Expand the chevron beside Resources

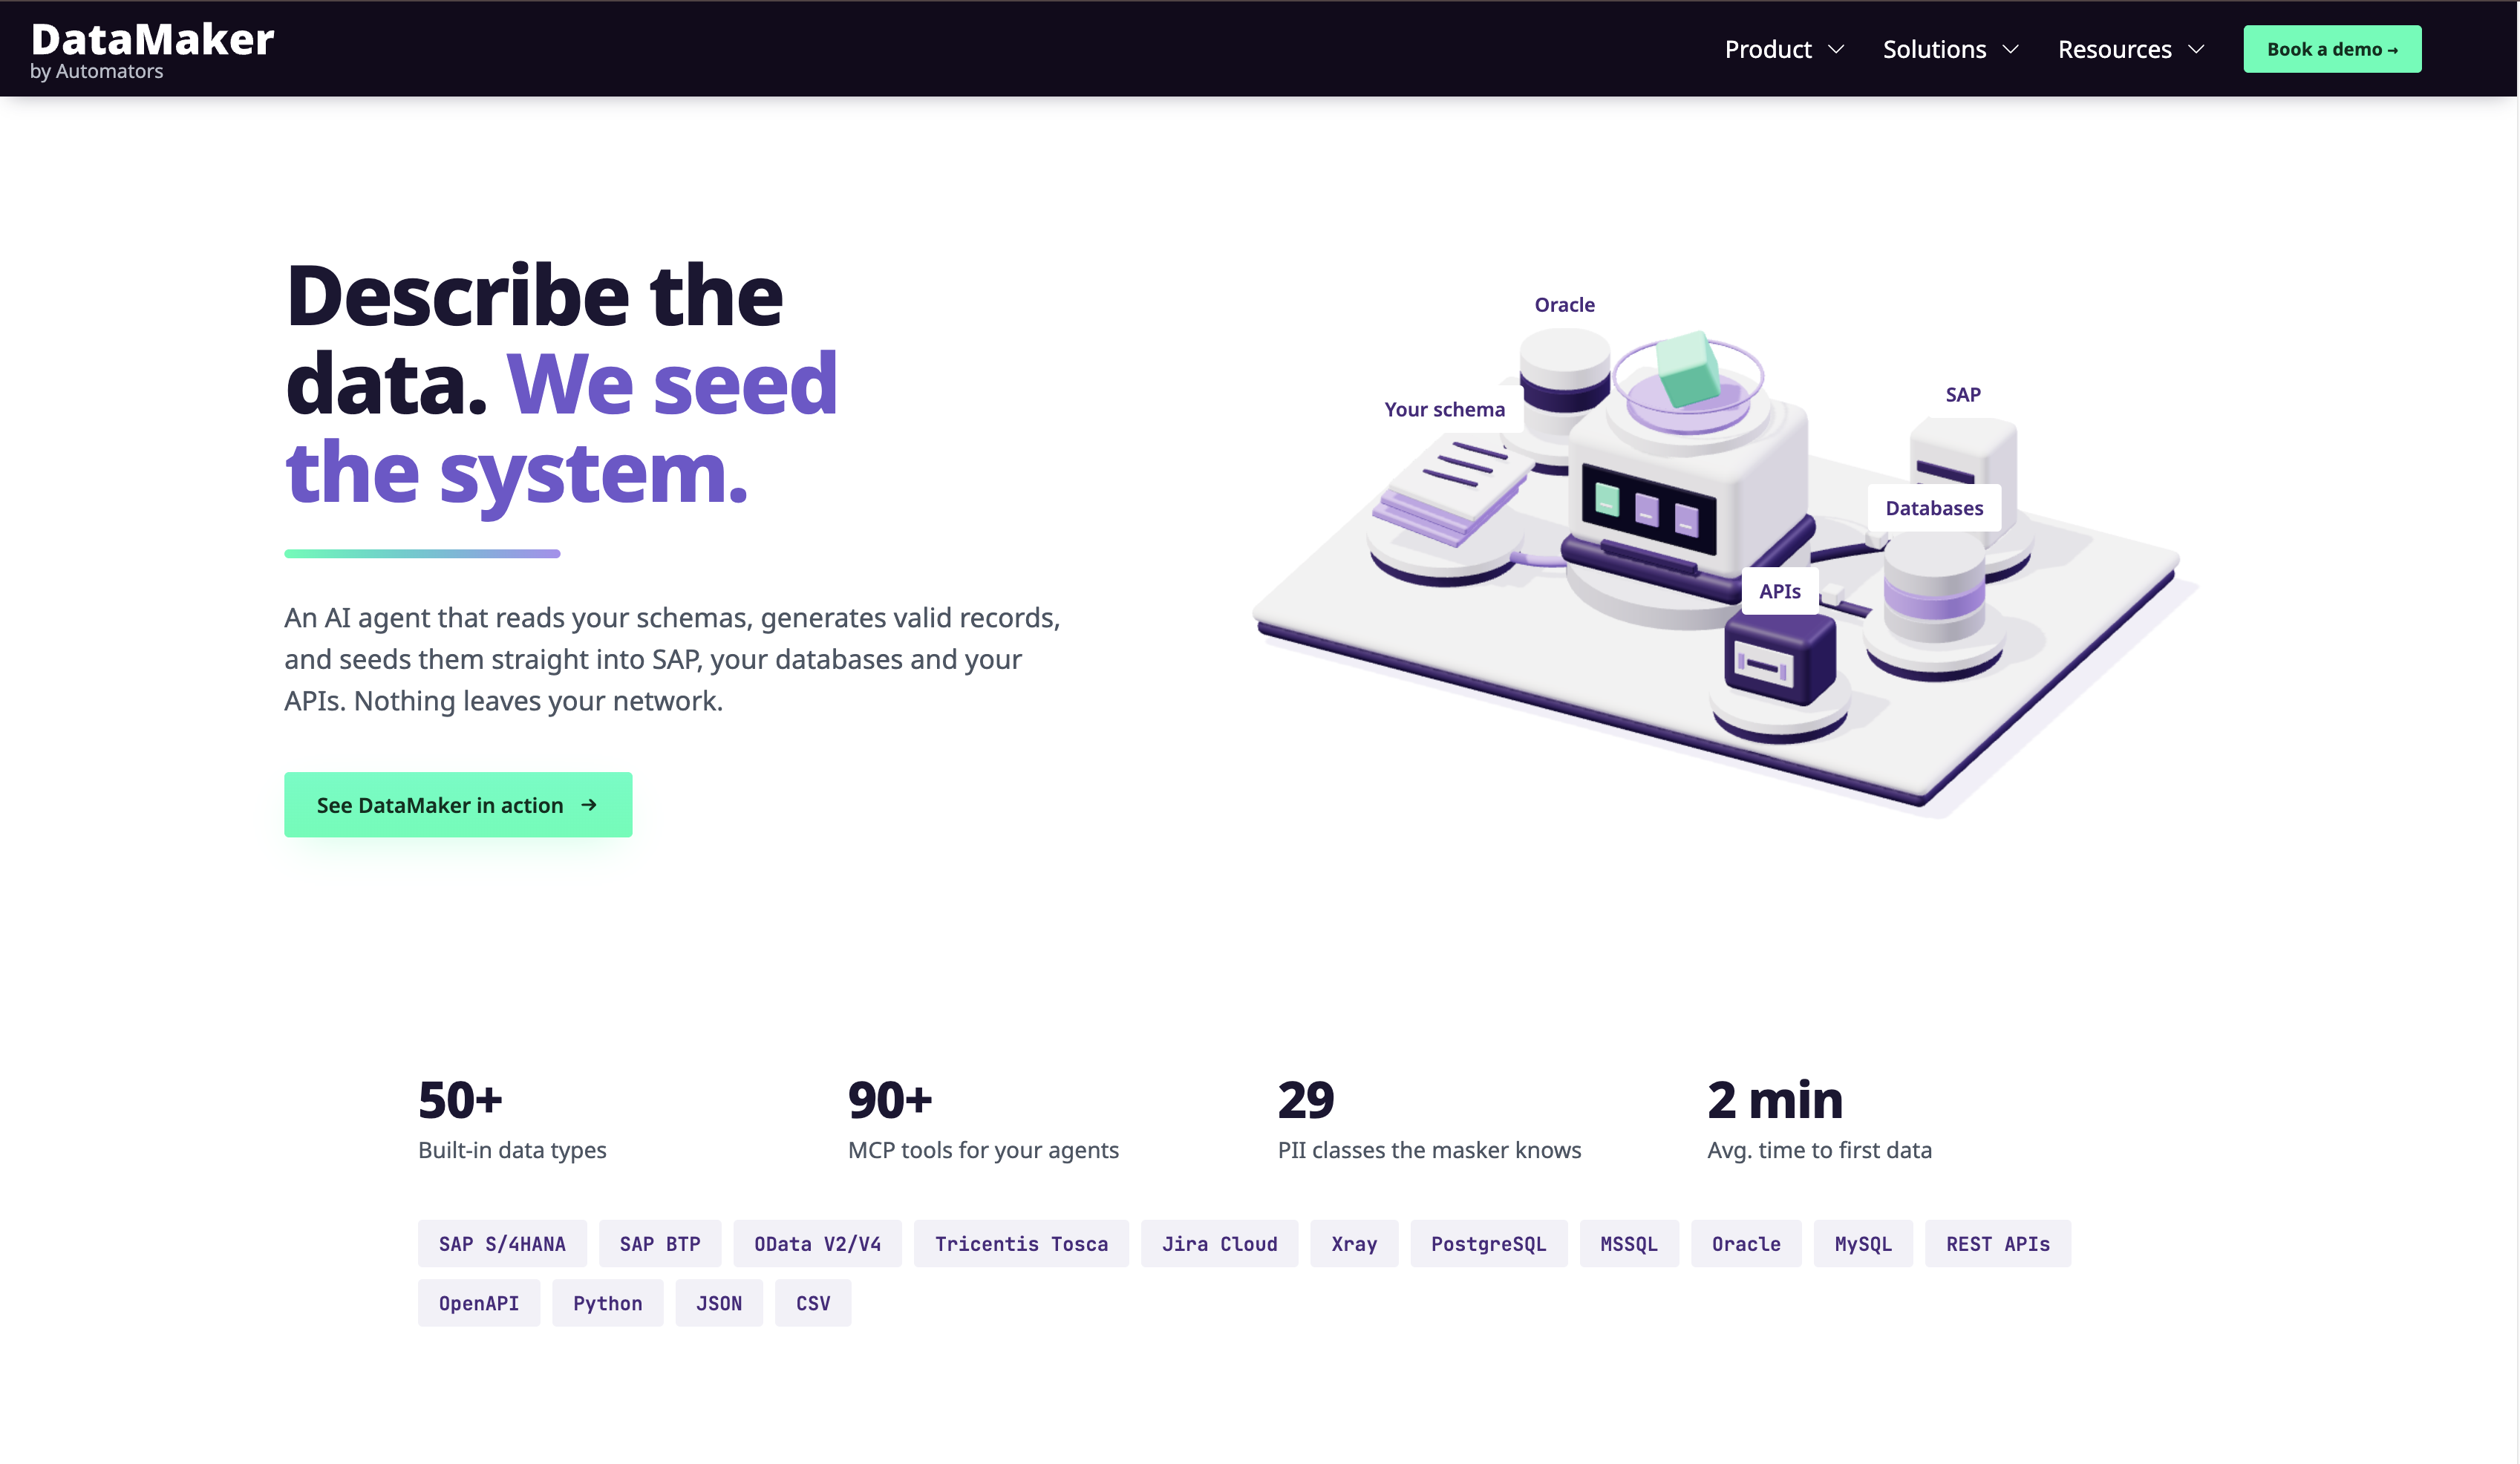(2196, 49)
